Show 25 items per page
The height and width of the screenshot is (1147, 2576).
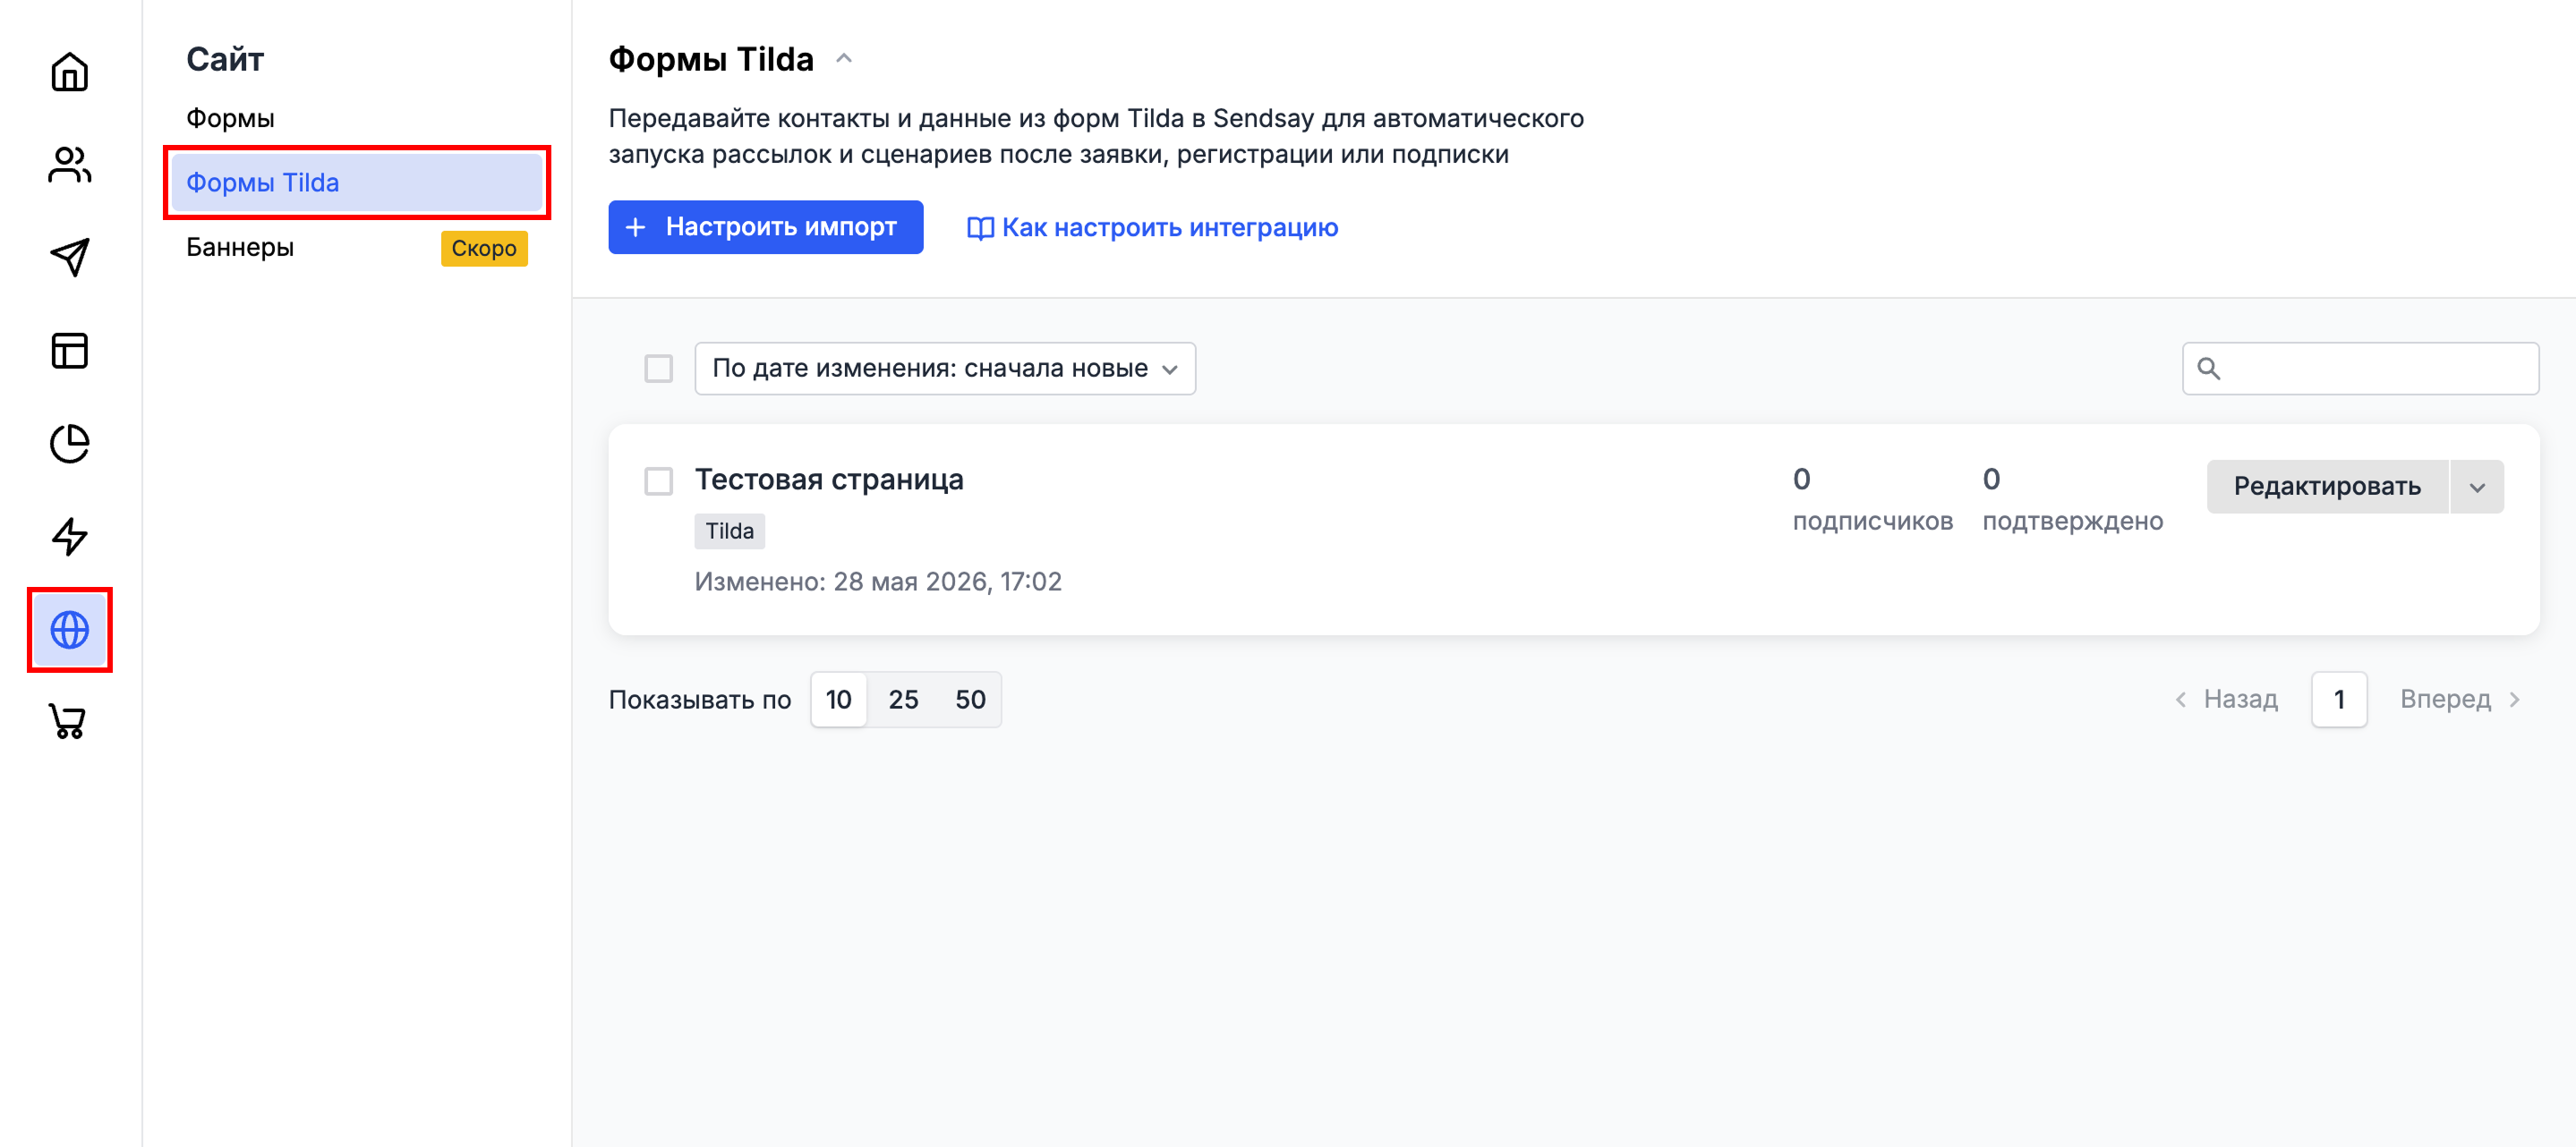[x=903, y=700]
